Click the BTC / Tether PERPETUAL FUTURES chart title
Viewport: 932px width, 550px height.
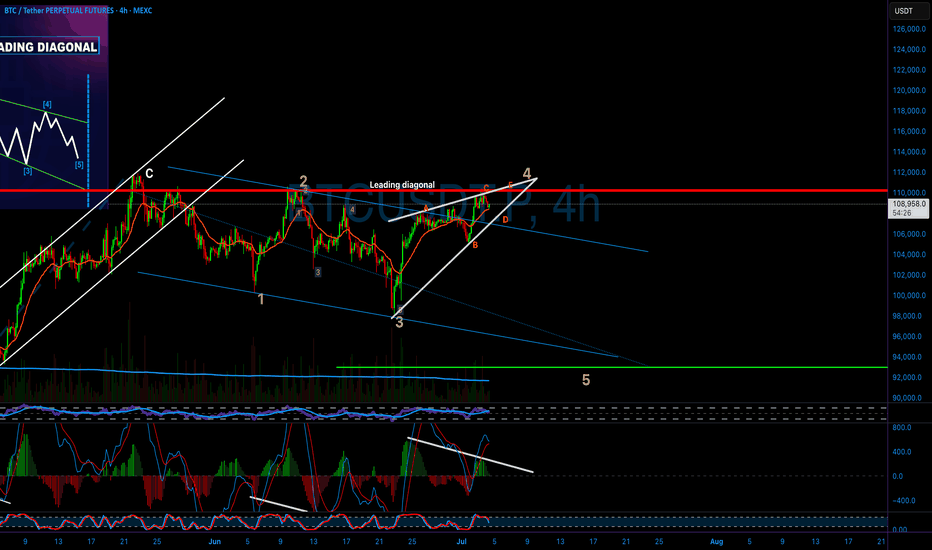78,10
